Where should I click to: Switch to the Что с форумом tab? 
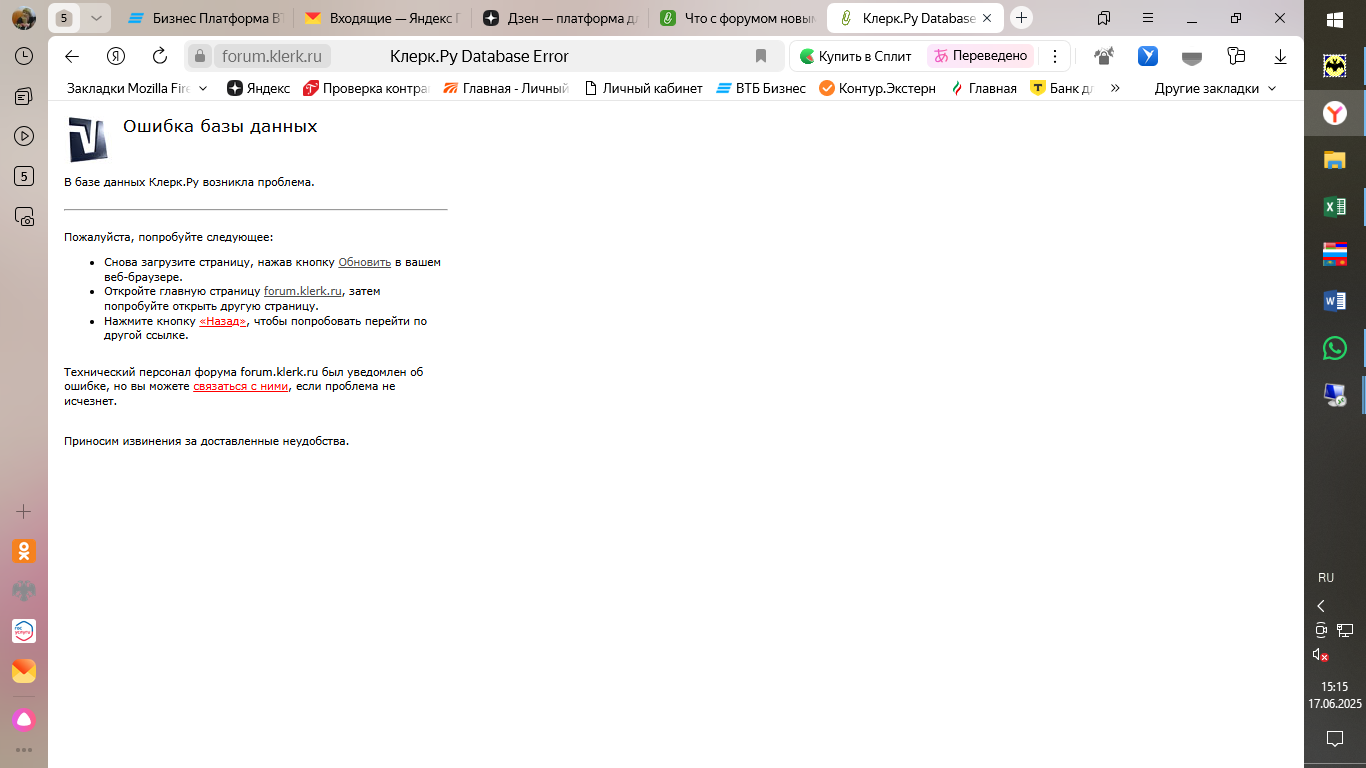coord(738,18)
